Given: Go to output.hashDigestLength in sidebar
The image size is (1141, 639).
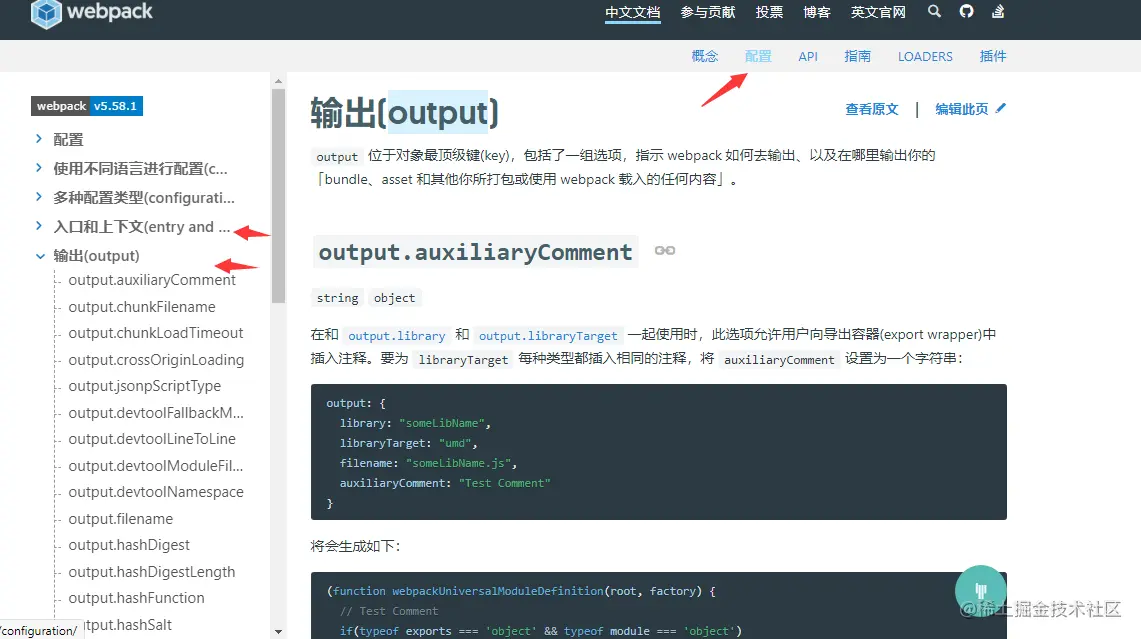Looking at the screenshot, I should click(x=151, y=572).
